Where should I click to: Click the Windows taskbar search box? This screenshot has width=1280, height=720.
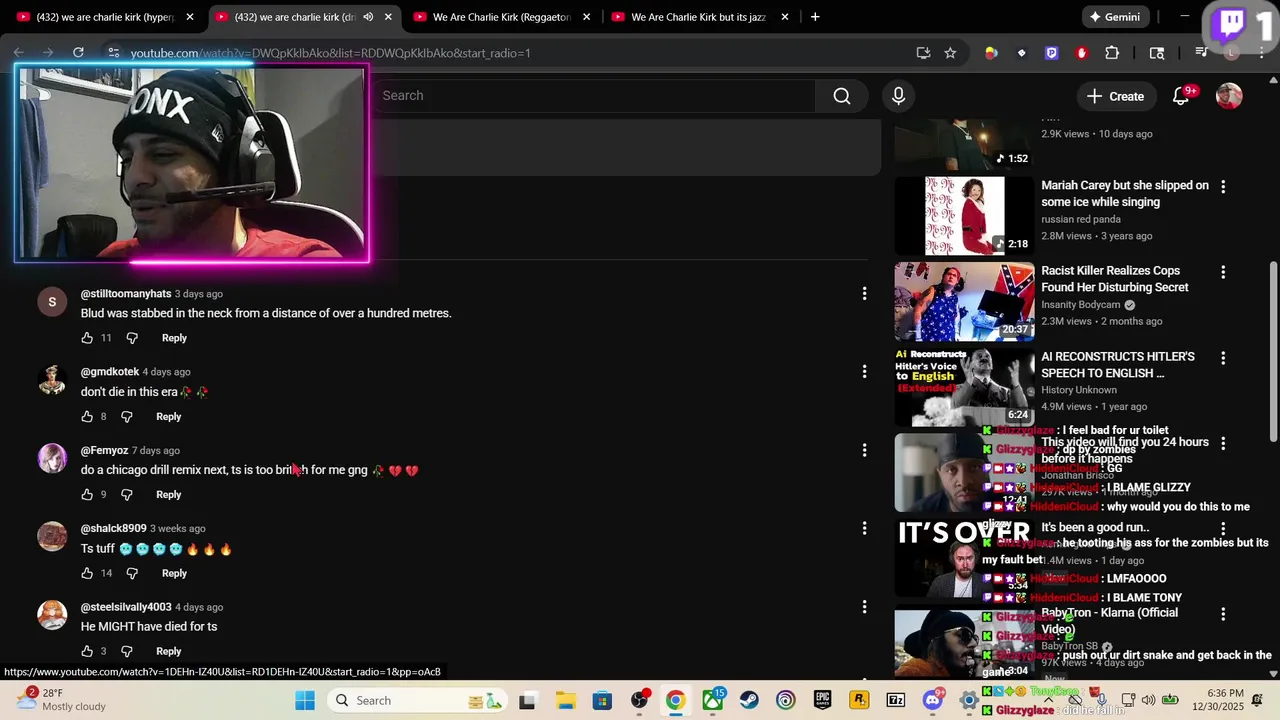pyautogui.click(x=418, y=700)
